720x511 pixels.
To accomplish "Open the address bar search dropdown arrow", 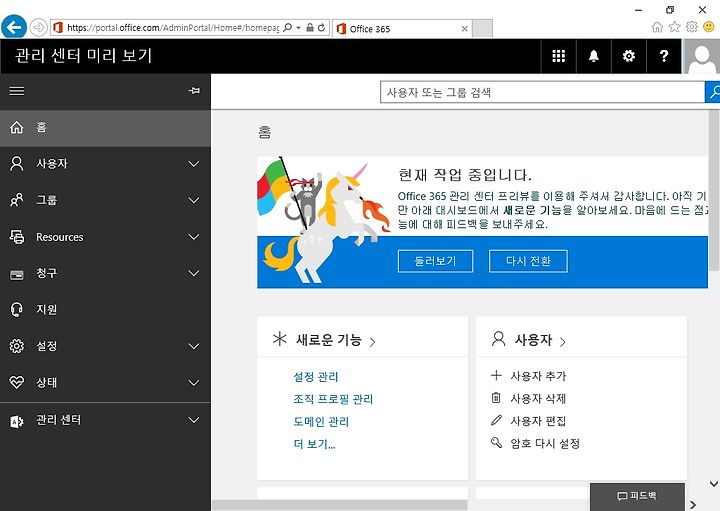I will tap(298, 28).
